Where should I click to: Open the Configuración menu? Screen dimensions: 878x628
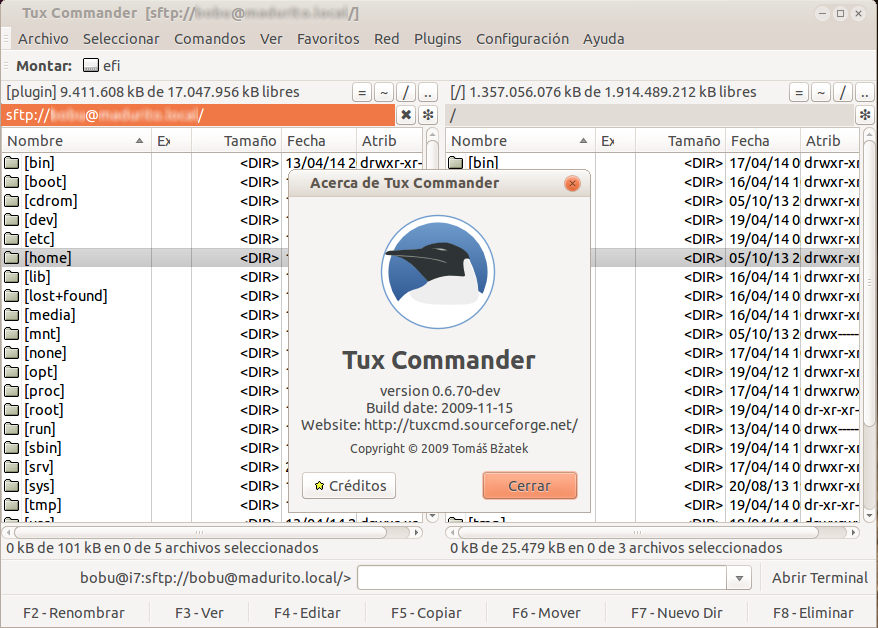point(522,39)
